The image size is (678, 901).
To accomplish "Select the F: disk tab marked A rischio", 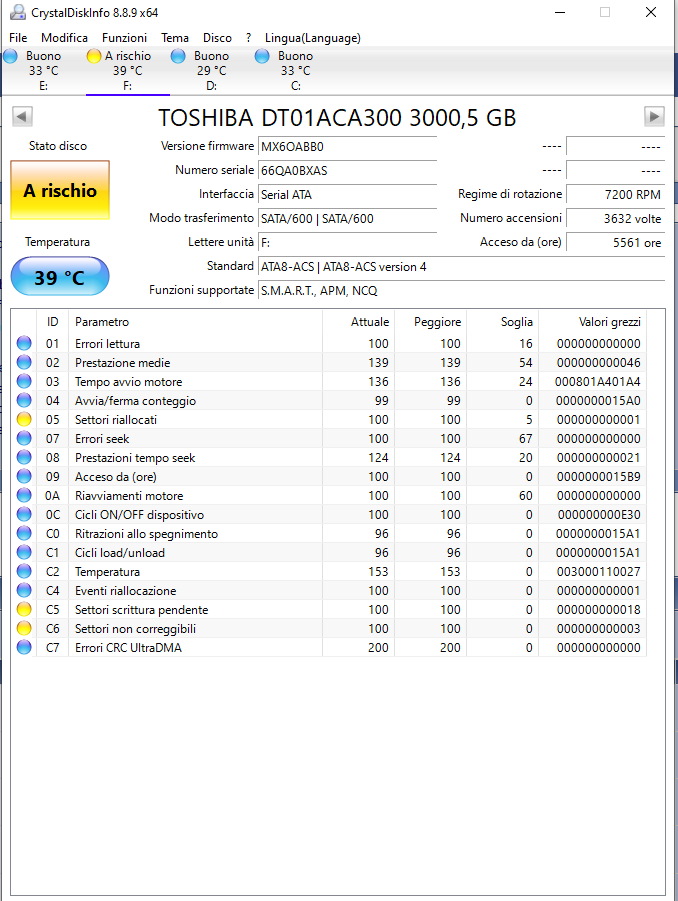I will coord(128,71).
